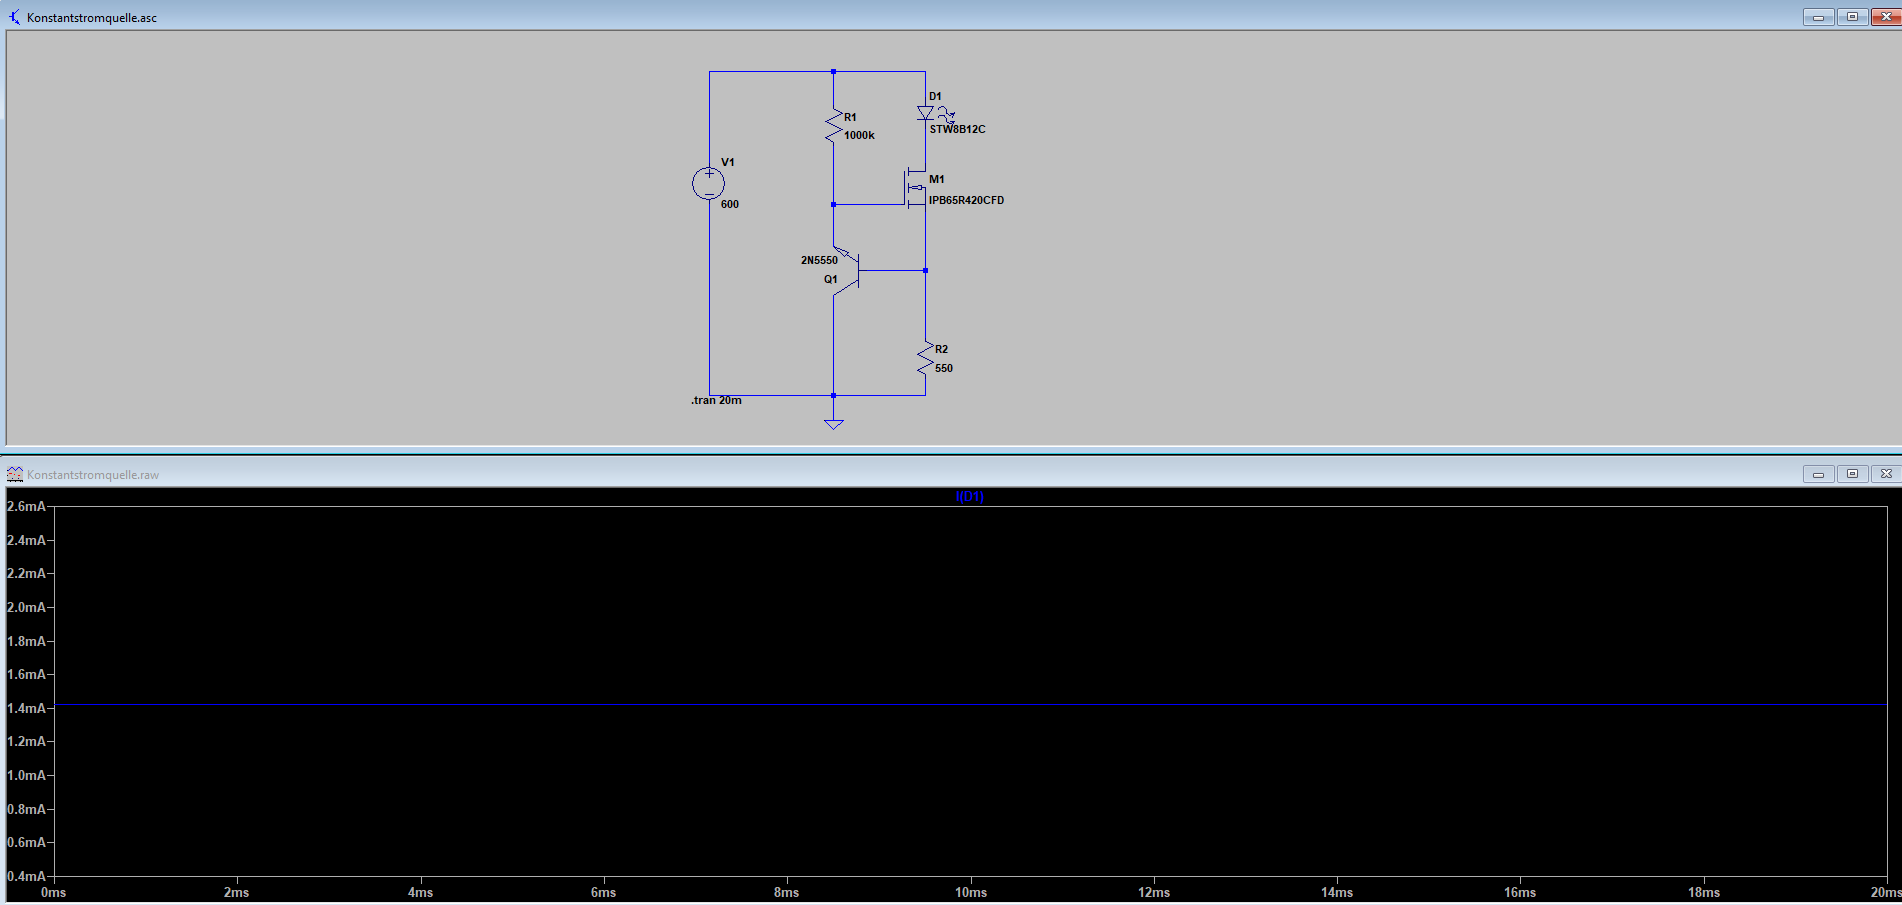Minimize the Konstantstromquelle.asc schematic window
1902x905 pixels.
click(x=1818, y=17)
